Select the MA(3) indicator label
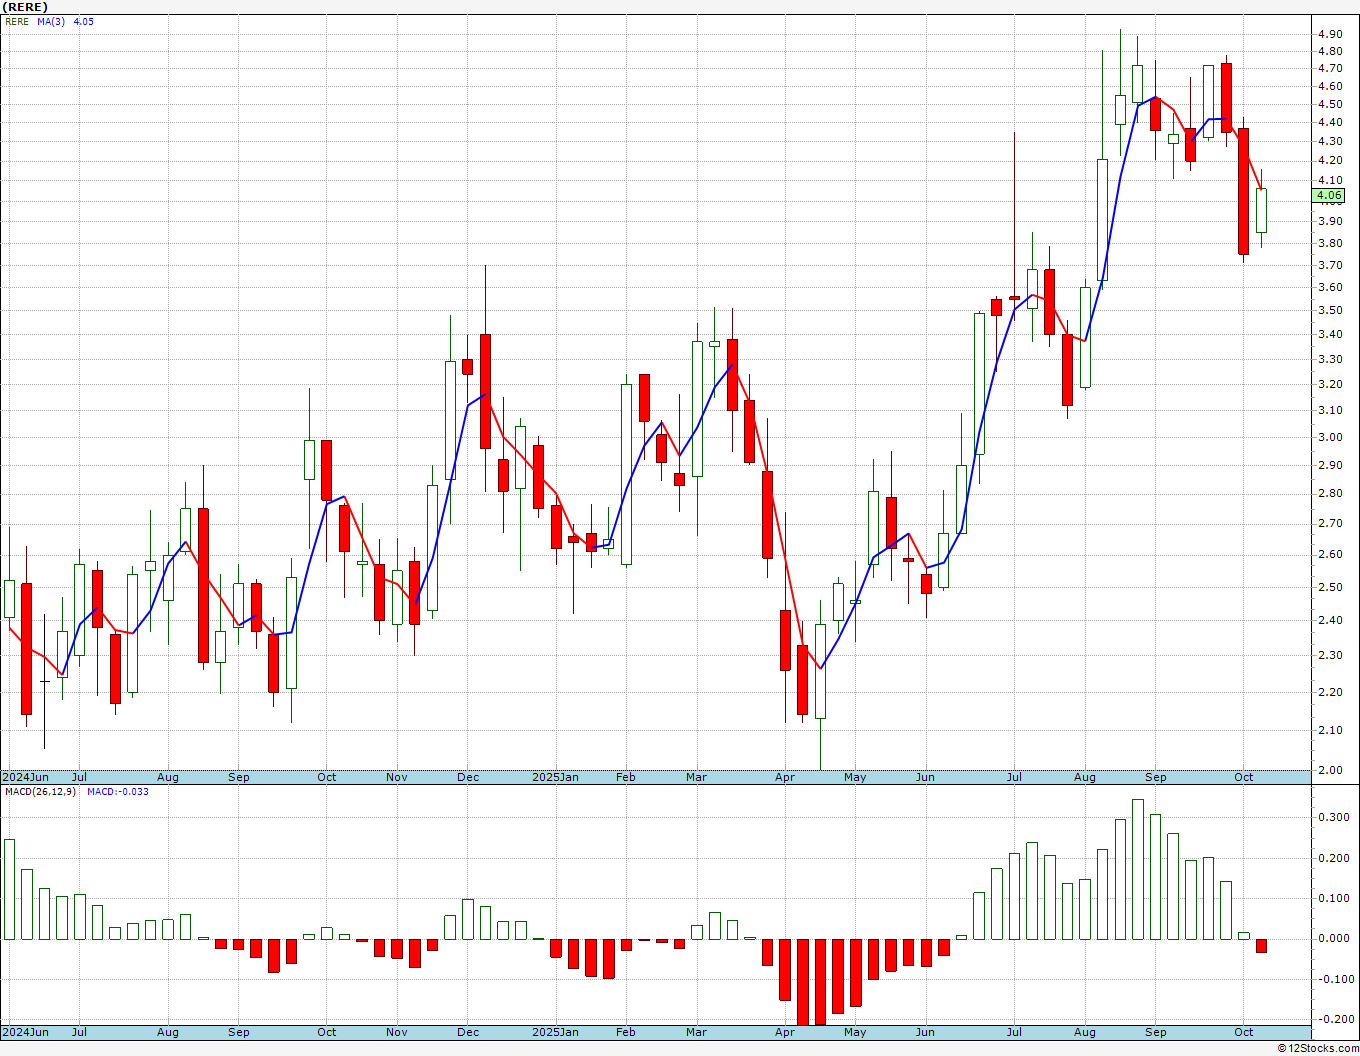This screenshot has height=1056, width=1360. 51,21
